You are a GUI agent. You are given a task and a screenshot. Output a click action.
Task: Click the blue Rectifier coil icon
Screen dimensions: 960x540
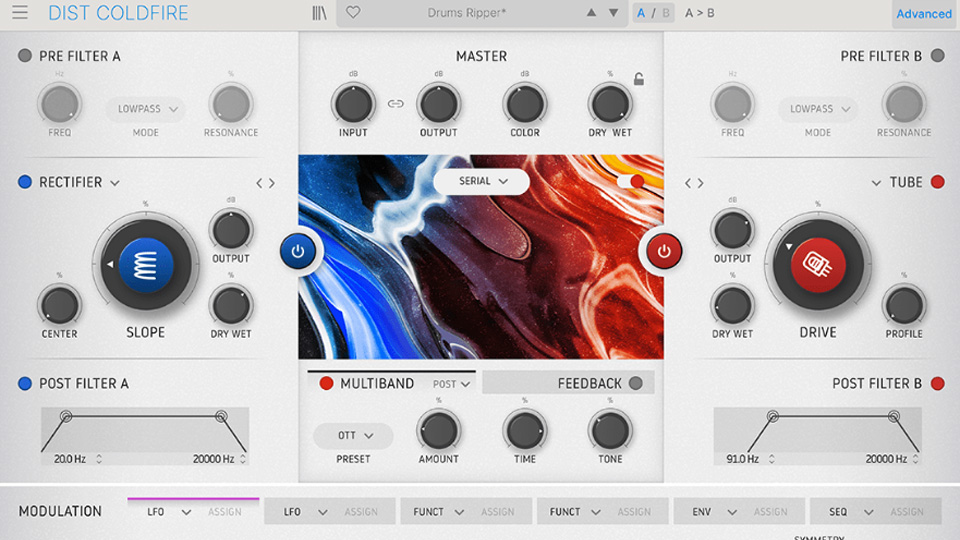pos(146,265)
